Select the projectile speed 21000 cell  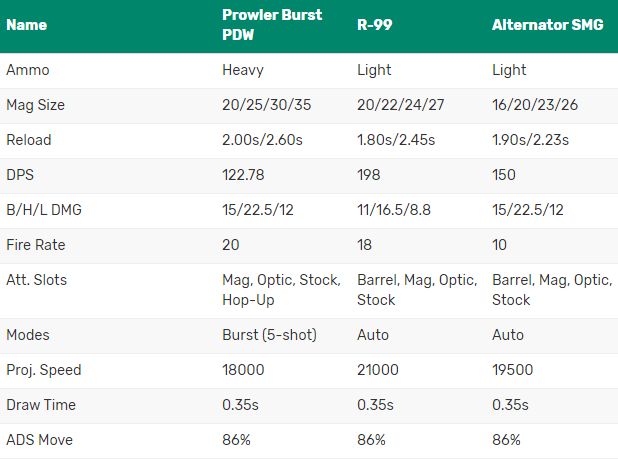378,370
